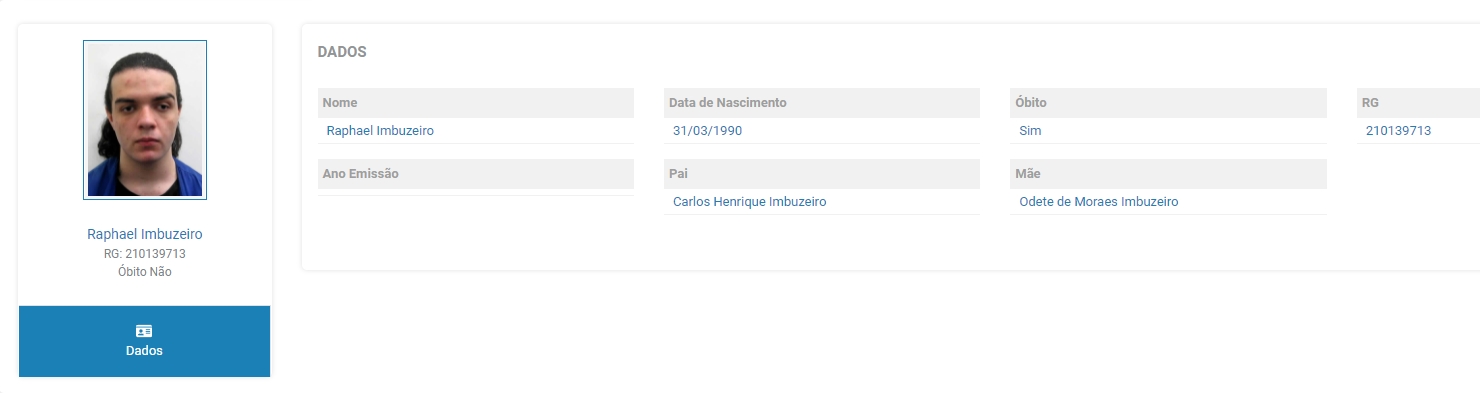Image resolution: width=1480 pixels, height=393 pixels.
Task: Click the DADOS section heading
Action: (x=342, y=52)
